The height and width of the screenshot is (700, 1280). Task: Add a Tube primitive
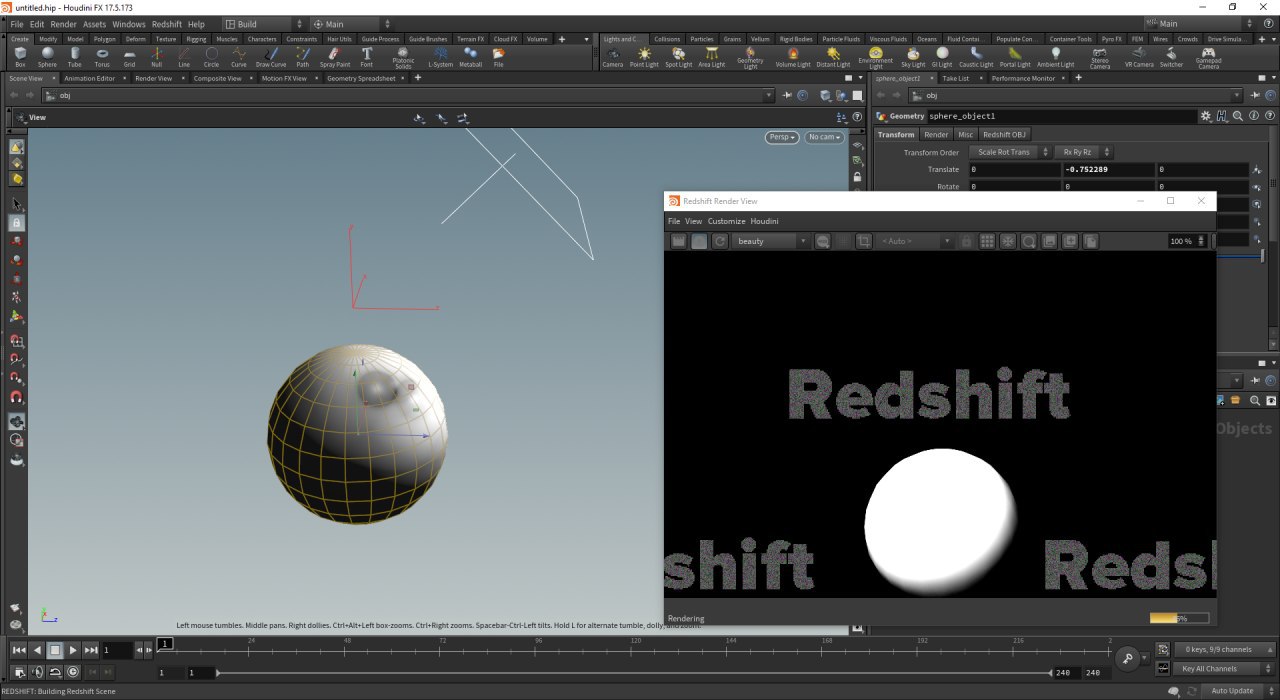click(x=75, y=56)
